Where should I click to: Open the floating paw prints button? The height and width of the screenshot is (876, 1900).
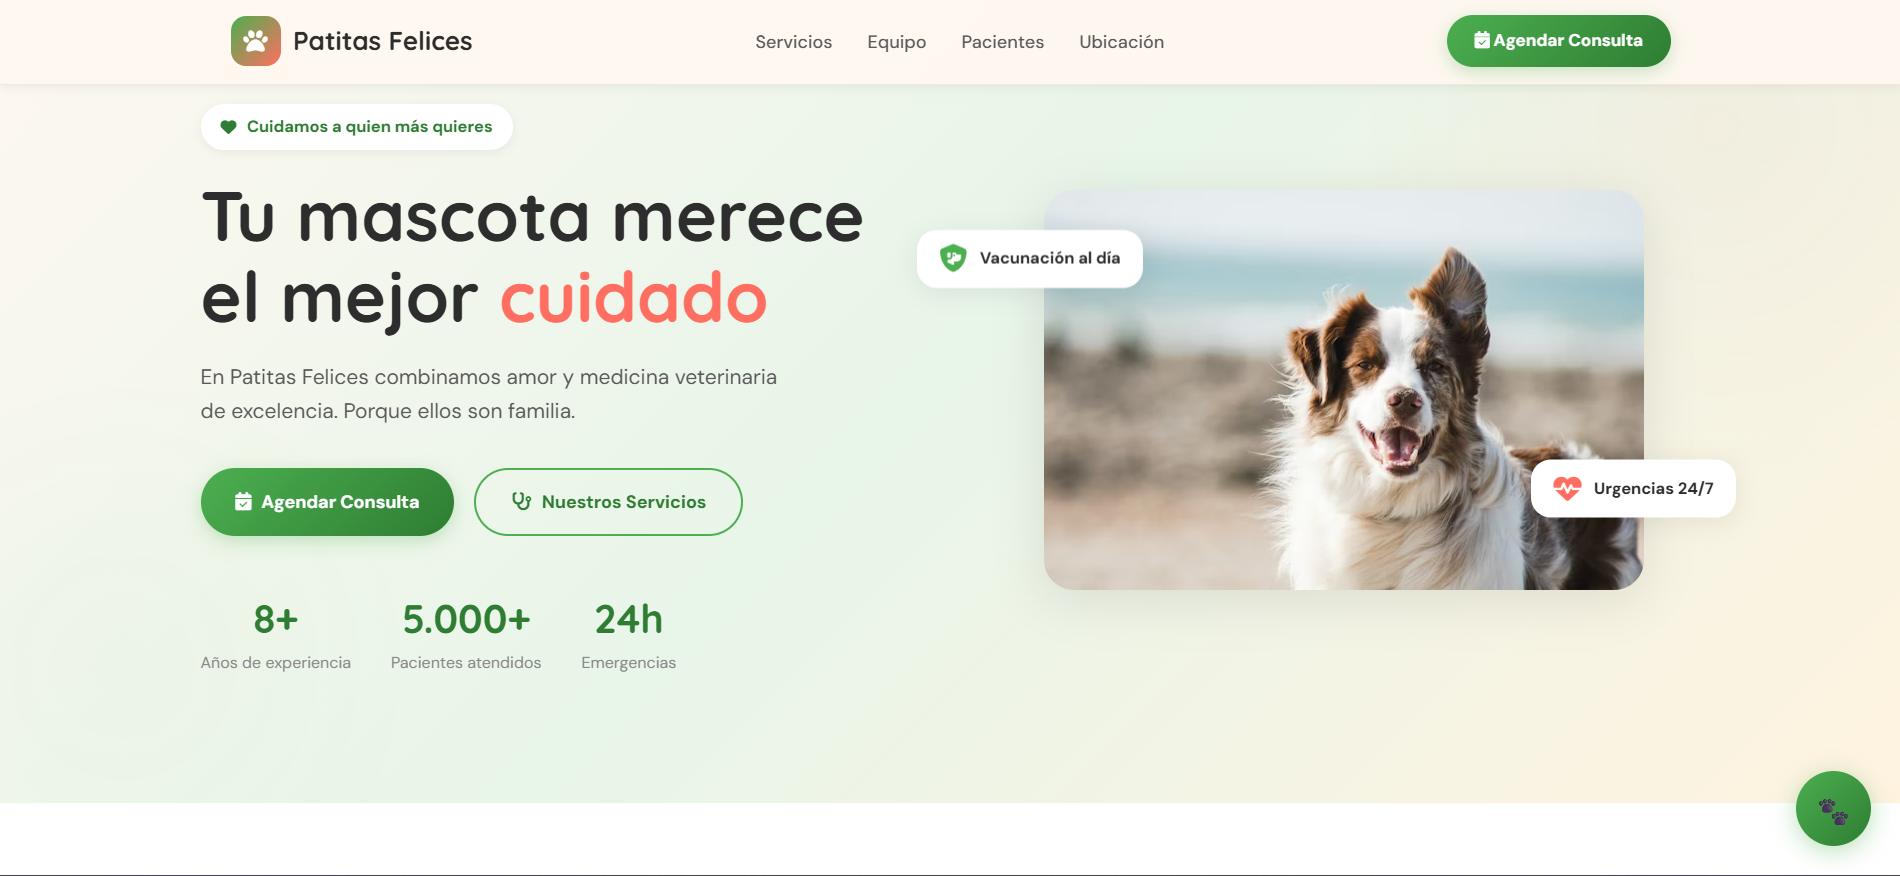coord(1833,808)
